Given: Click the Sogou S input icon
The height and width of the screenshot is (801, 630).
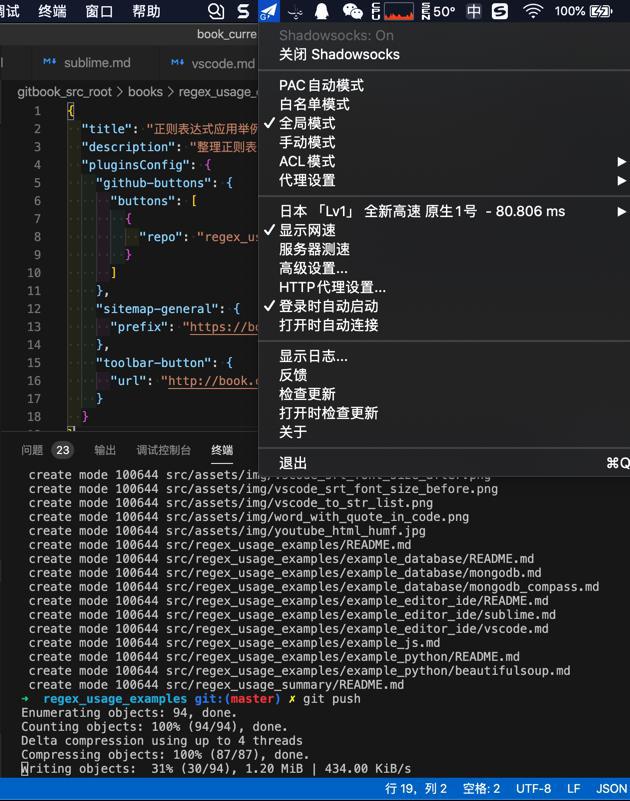Looking at the screenshot, I should click(500, 11).
